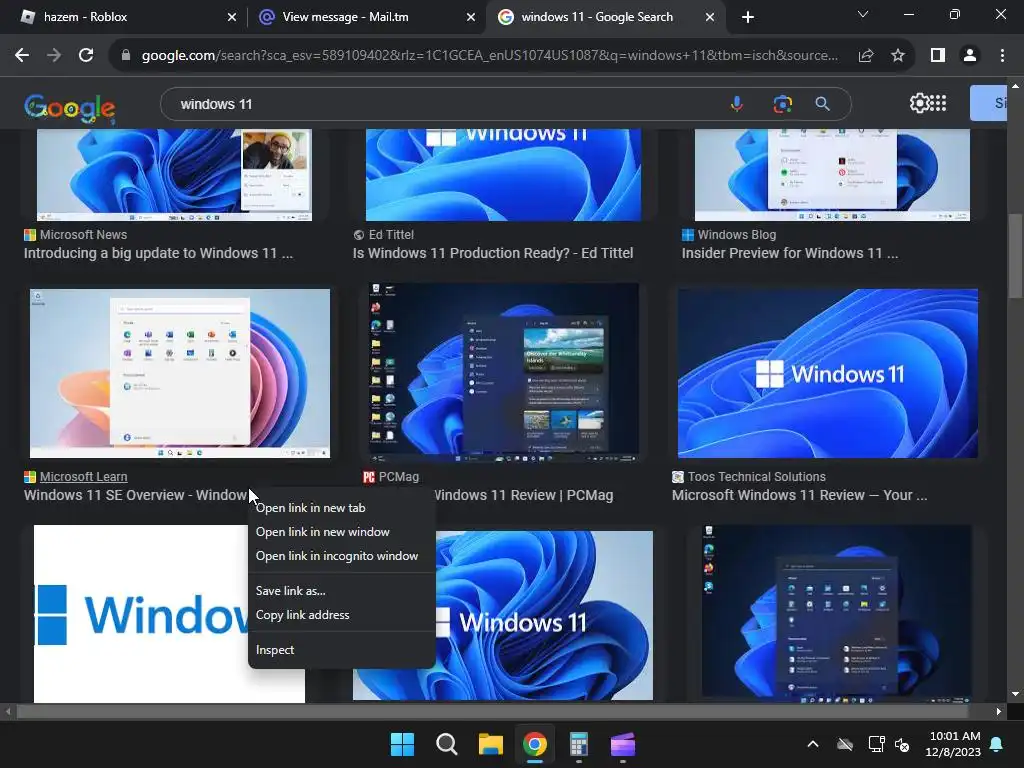Open the tab search dropdown arrow
Screen dimensions: 1024x768
pyautogui.click(x=863, y=14)
